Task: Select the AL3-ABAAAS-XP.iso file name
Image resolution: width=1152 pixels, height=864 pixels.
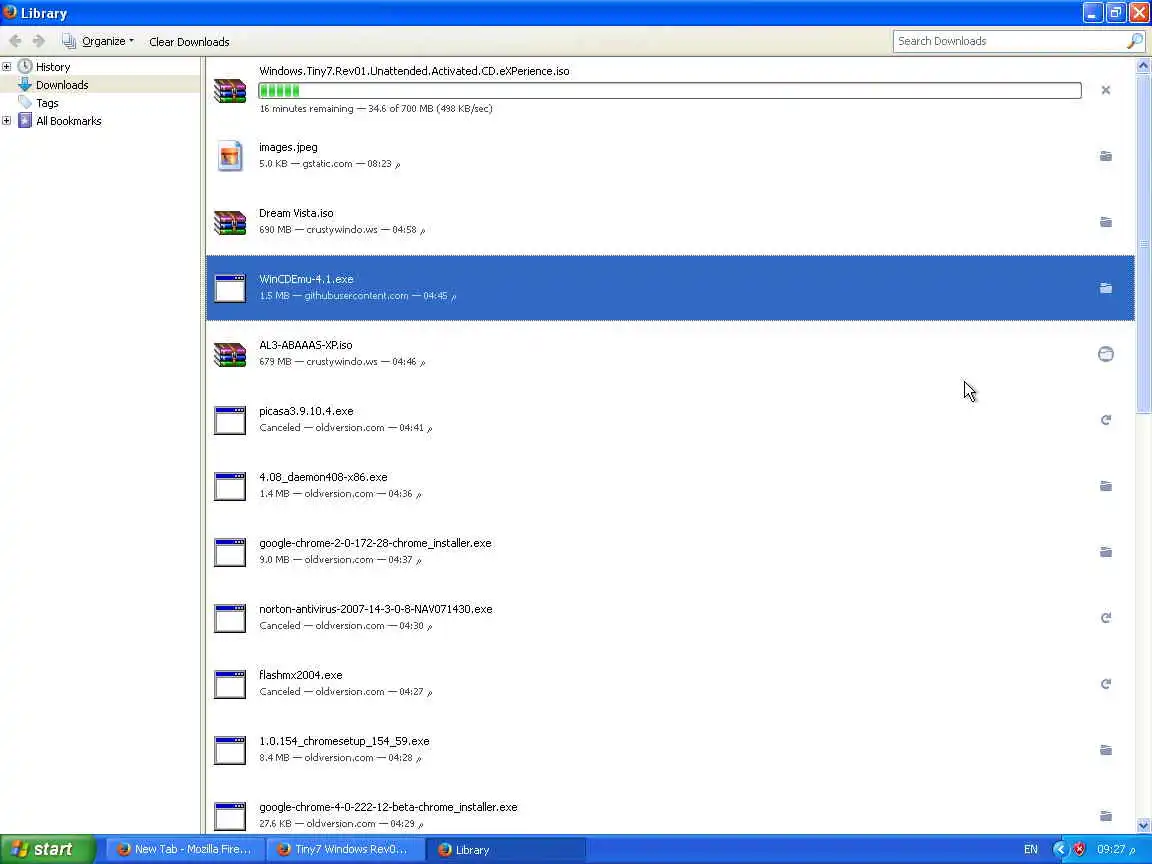Action: pyautogui.click(x=306, y=345)
